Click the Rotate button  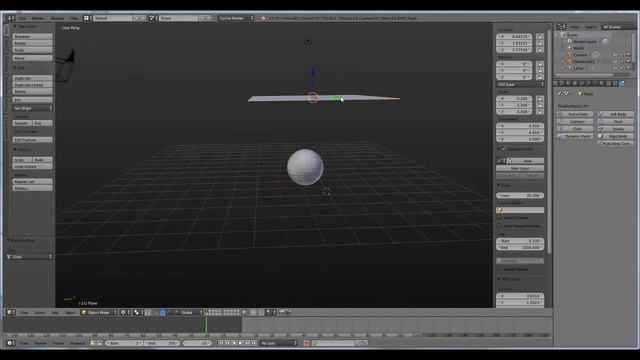click(33, 43)
